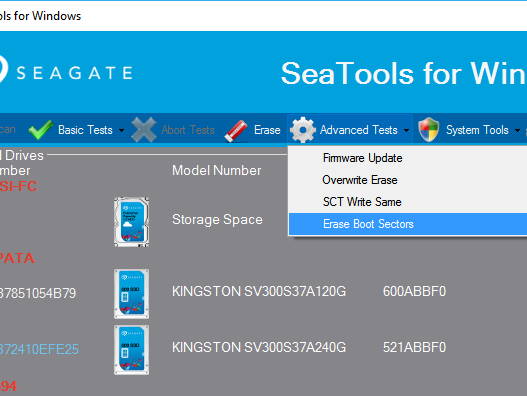527x396 pixels.
Task: Open the System Tools toolbar label
Action: point(477,130)
